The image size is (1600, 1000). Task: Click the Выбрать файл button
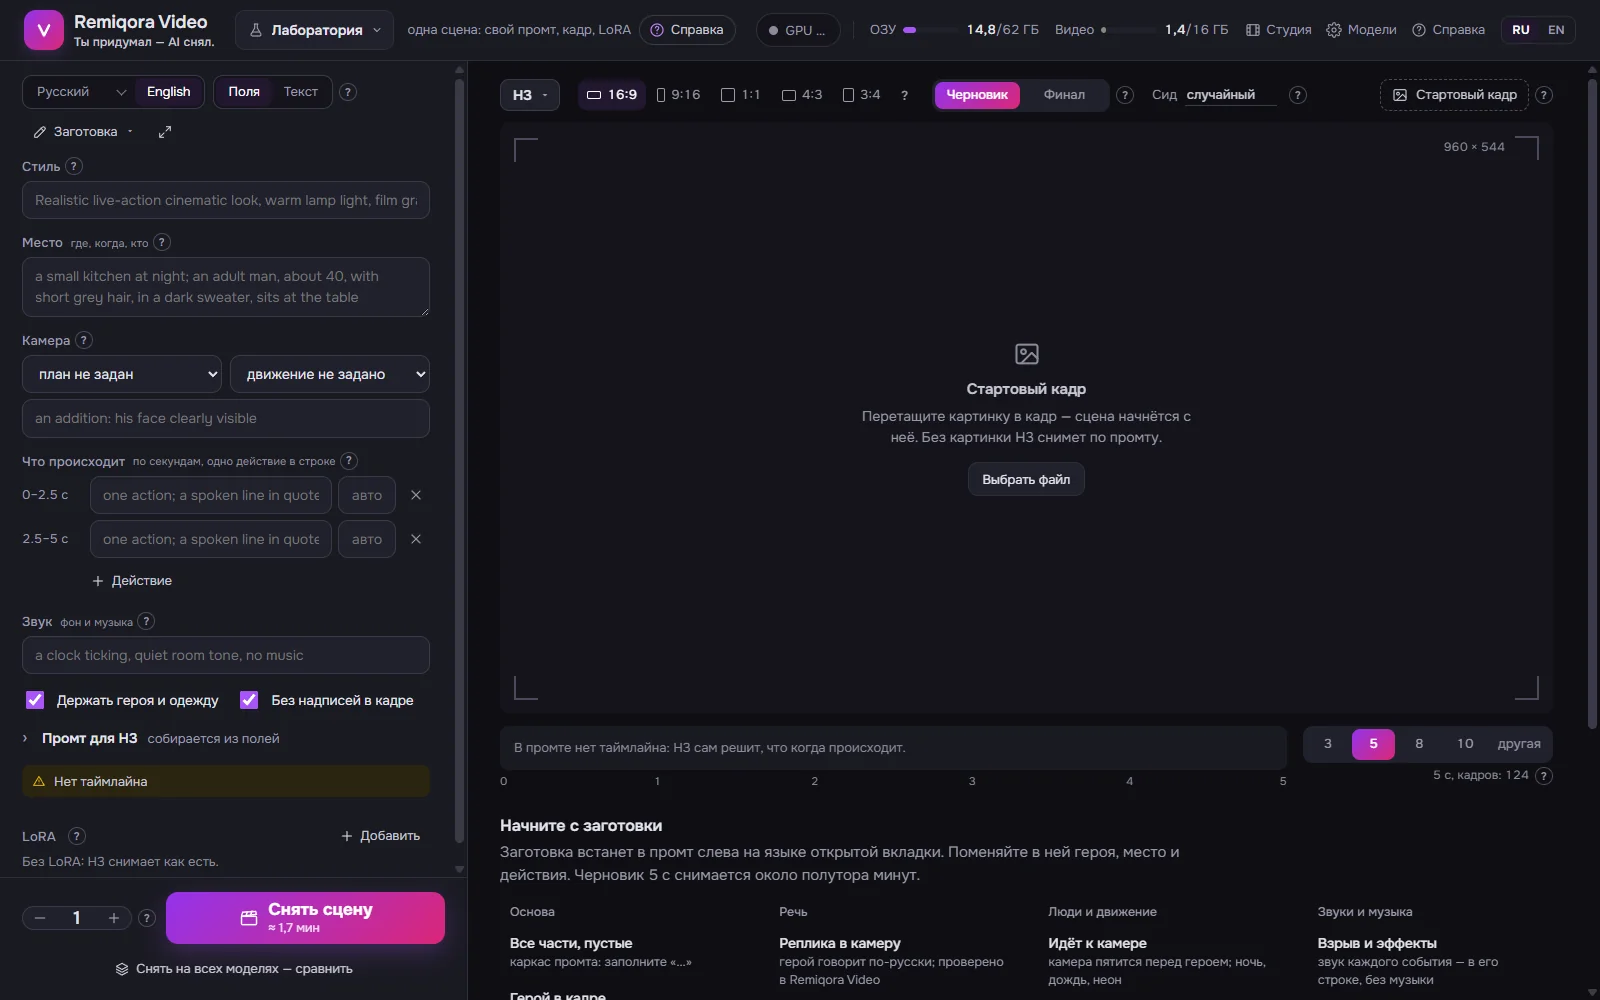coord(1026,479)
